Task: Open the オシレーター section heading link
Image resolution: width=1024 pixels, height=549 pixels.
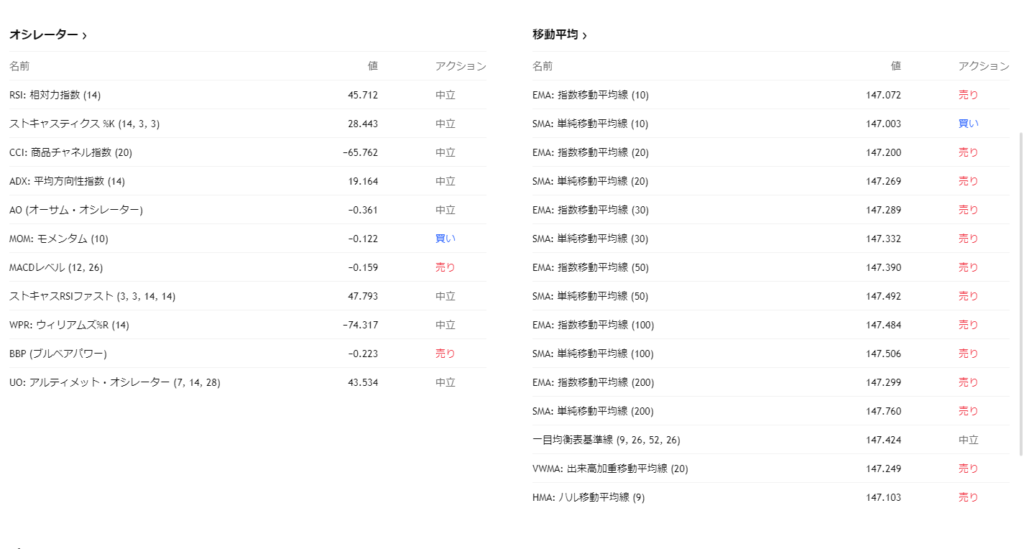Action: click(x=43, y=35)
